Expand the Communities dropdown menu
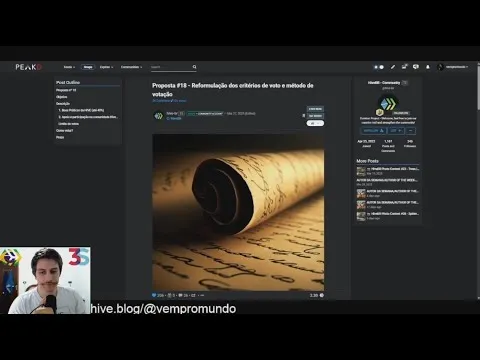 (131, 67)
